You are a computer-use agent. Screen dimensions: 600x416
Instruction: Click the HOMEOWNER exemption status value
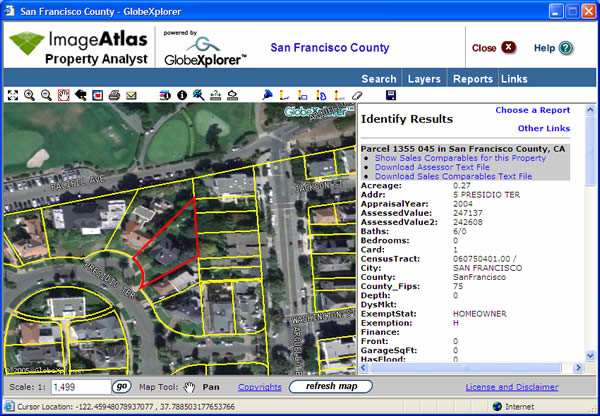point(480,314)
